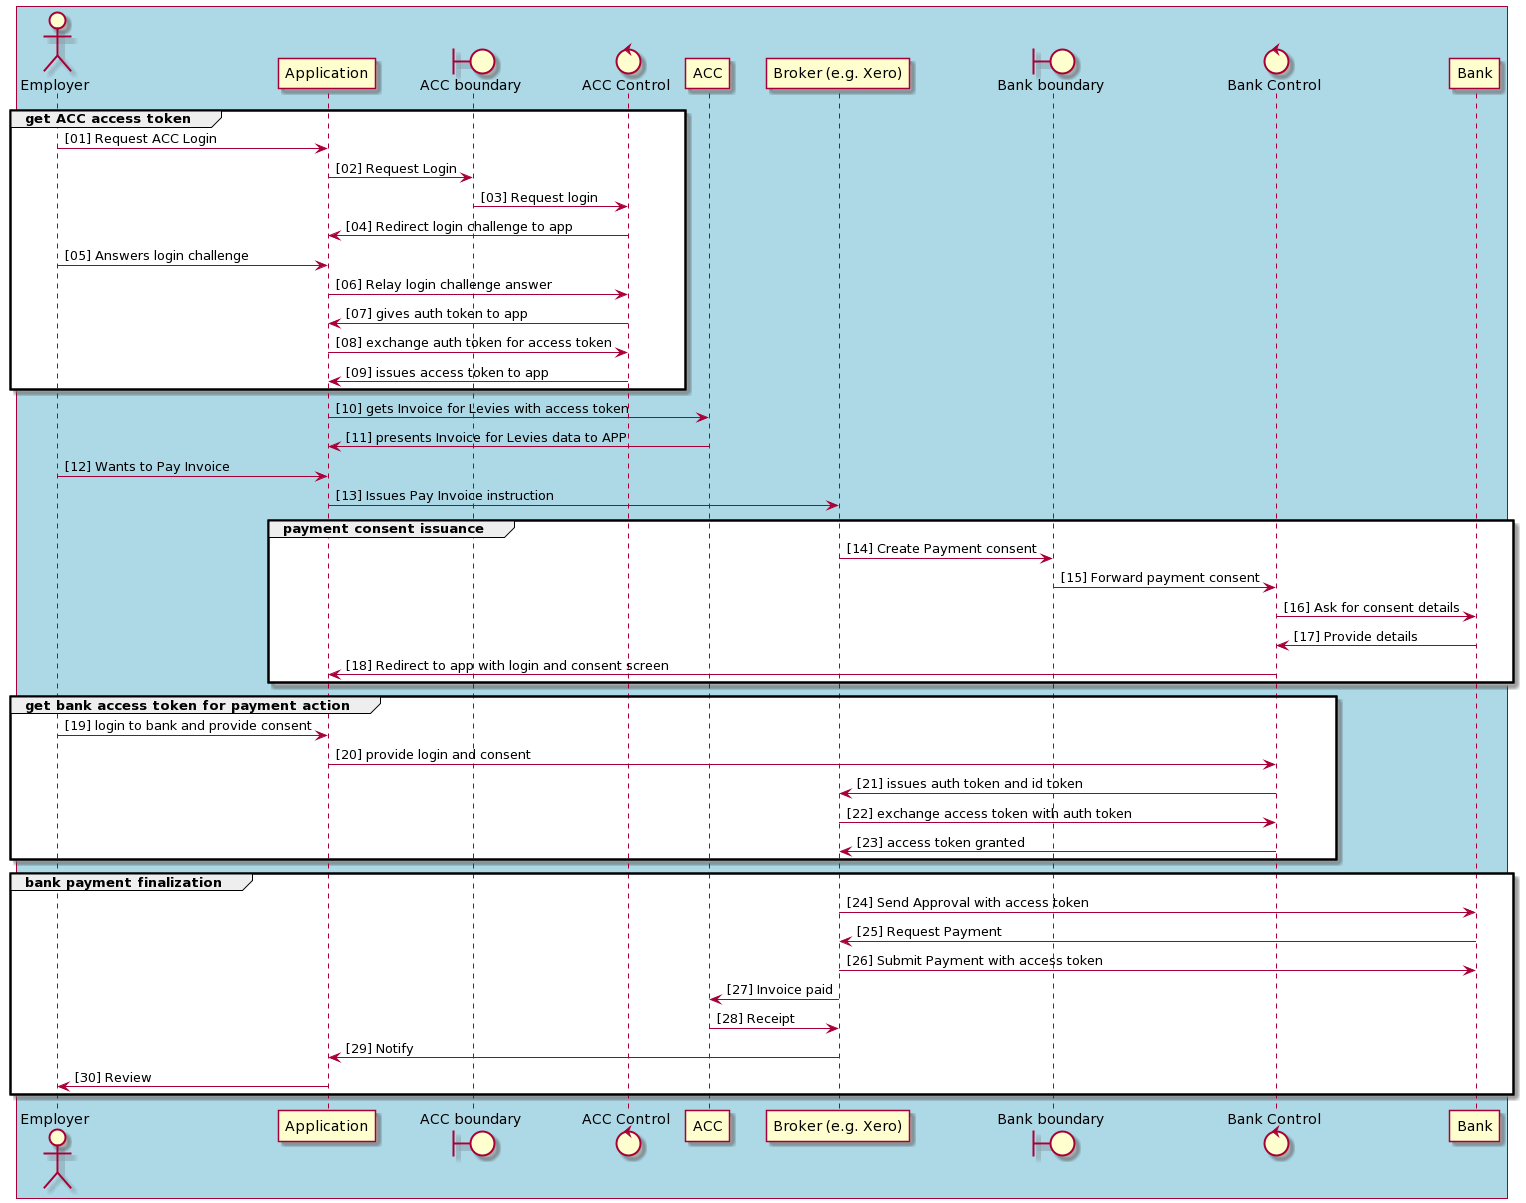Image resolution: width=1526 pixels, height=1203 pixels.
Task: Click the Review message arrow
Action: point(113,1078)
